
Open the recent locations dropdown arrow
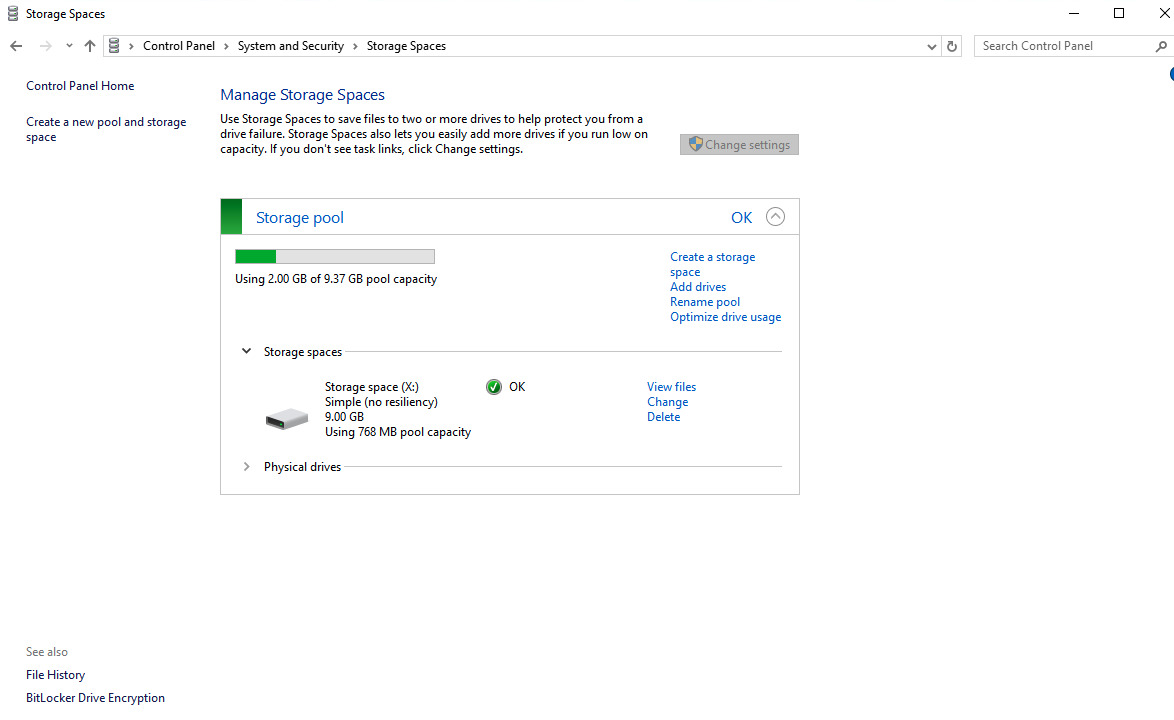(x=69, y=46)
